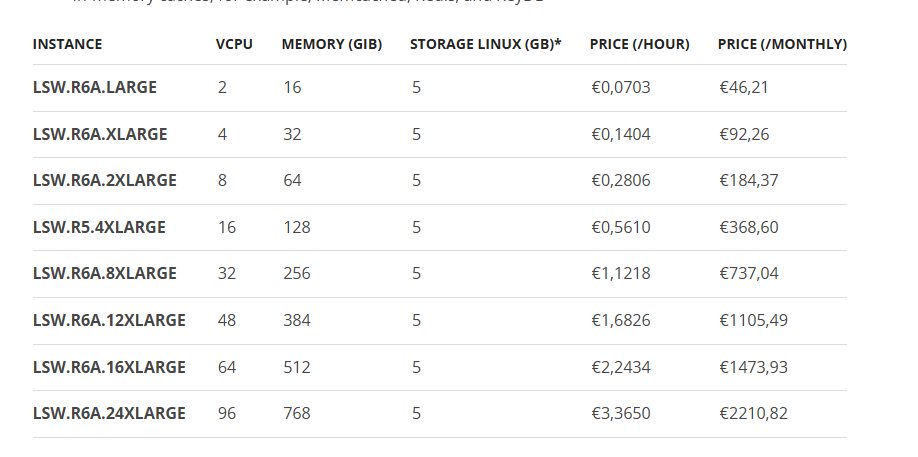Click the €46,21 monthly price
The width and height of the screenshot is (918, 457).
tap(744, 87)
